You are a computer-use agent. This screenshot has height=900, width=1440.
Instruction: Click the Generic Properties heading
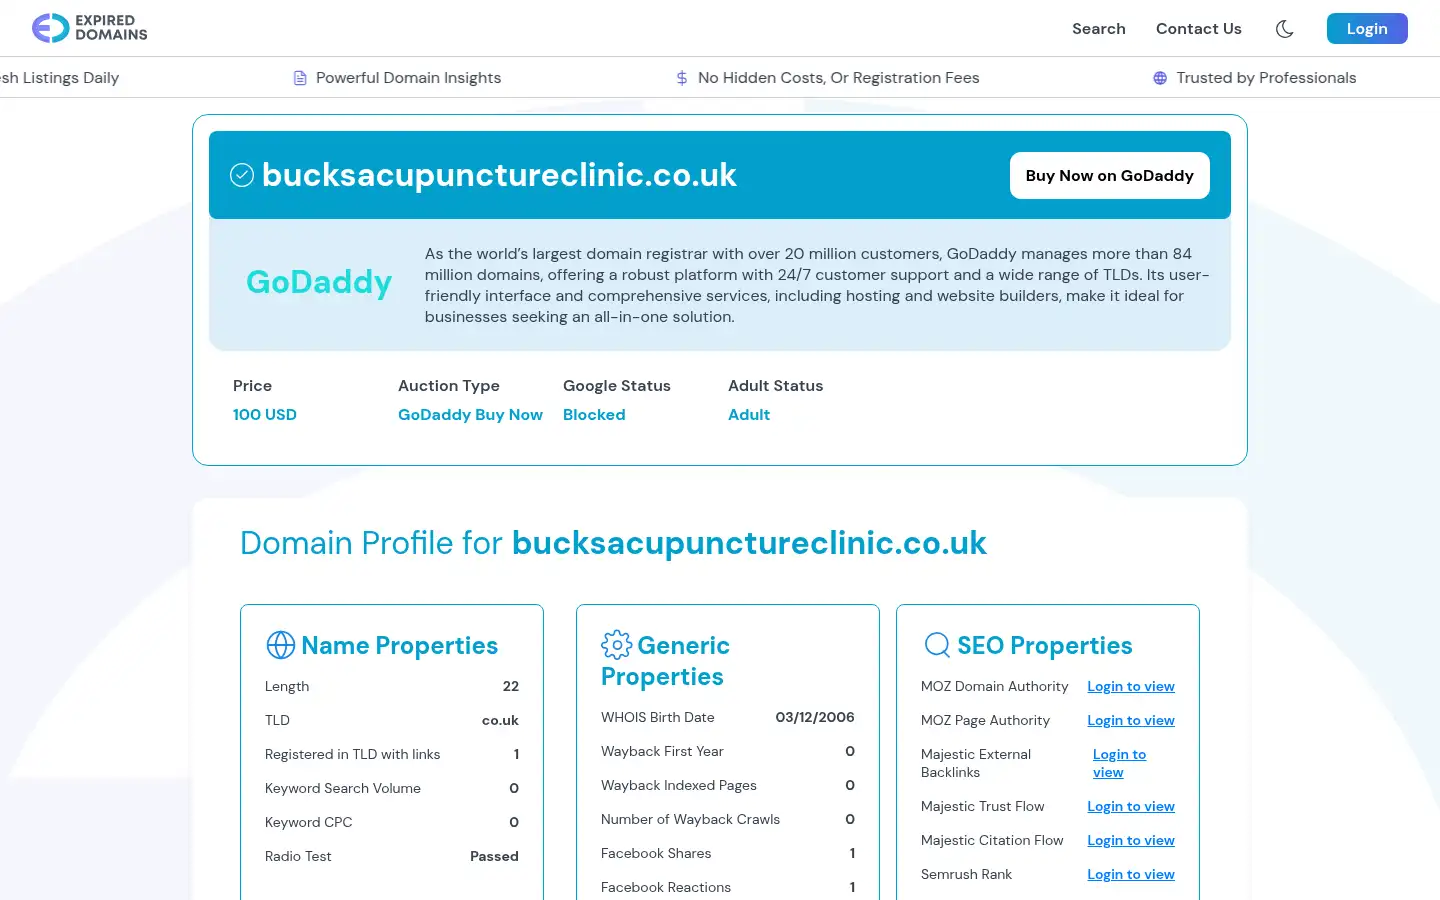(665, 661)
